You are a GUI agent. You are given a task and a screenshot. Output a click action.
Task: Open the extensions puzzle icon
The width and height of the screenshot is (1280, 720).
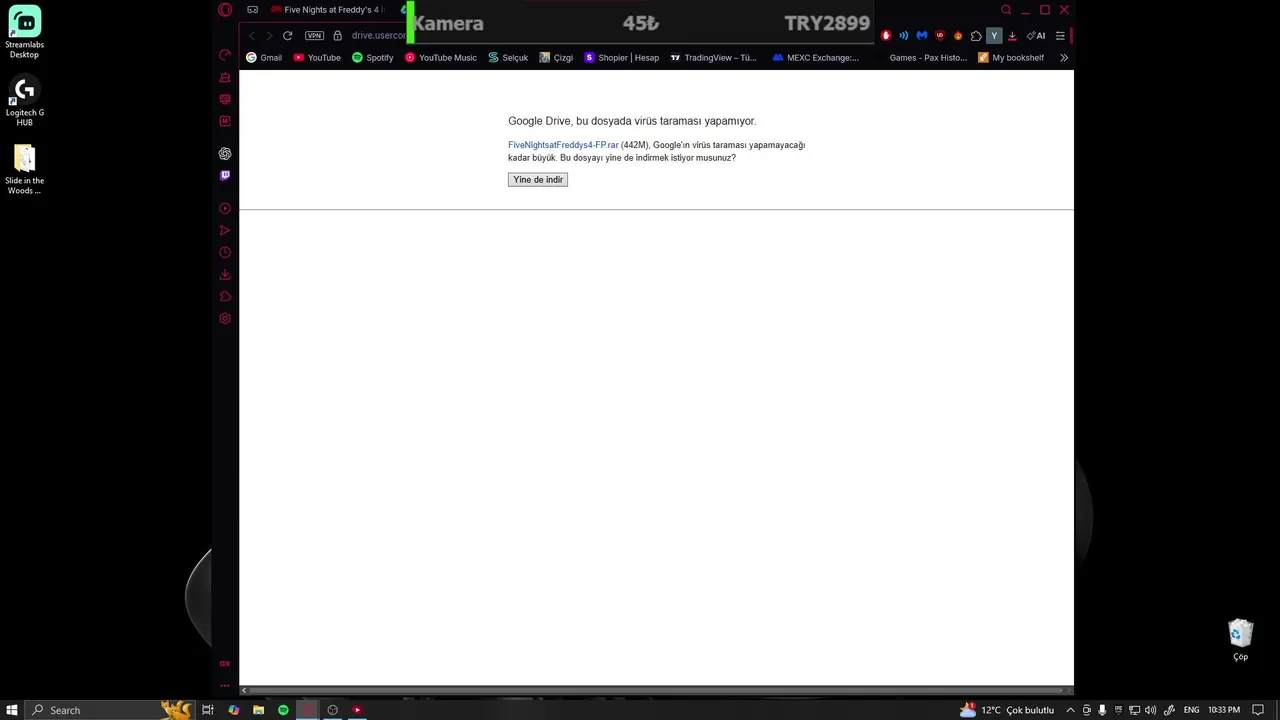pyautogui.click(x=976, y=36)
